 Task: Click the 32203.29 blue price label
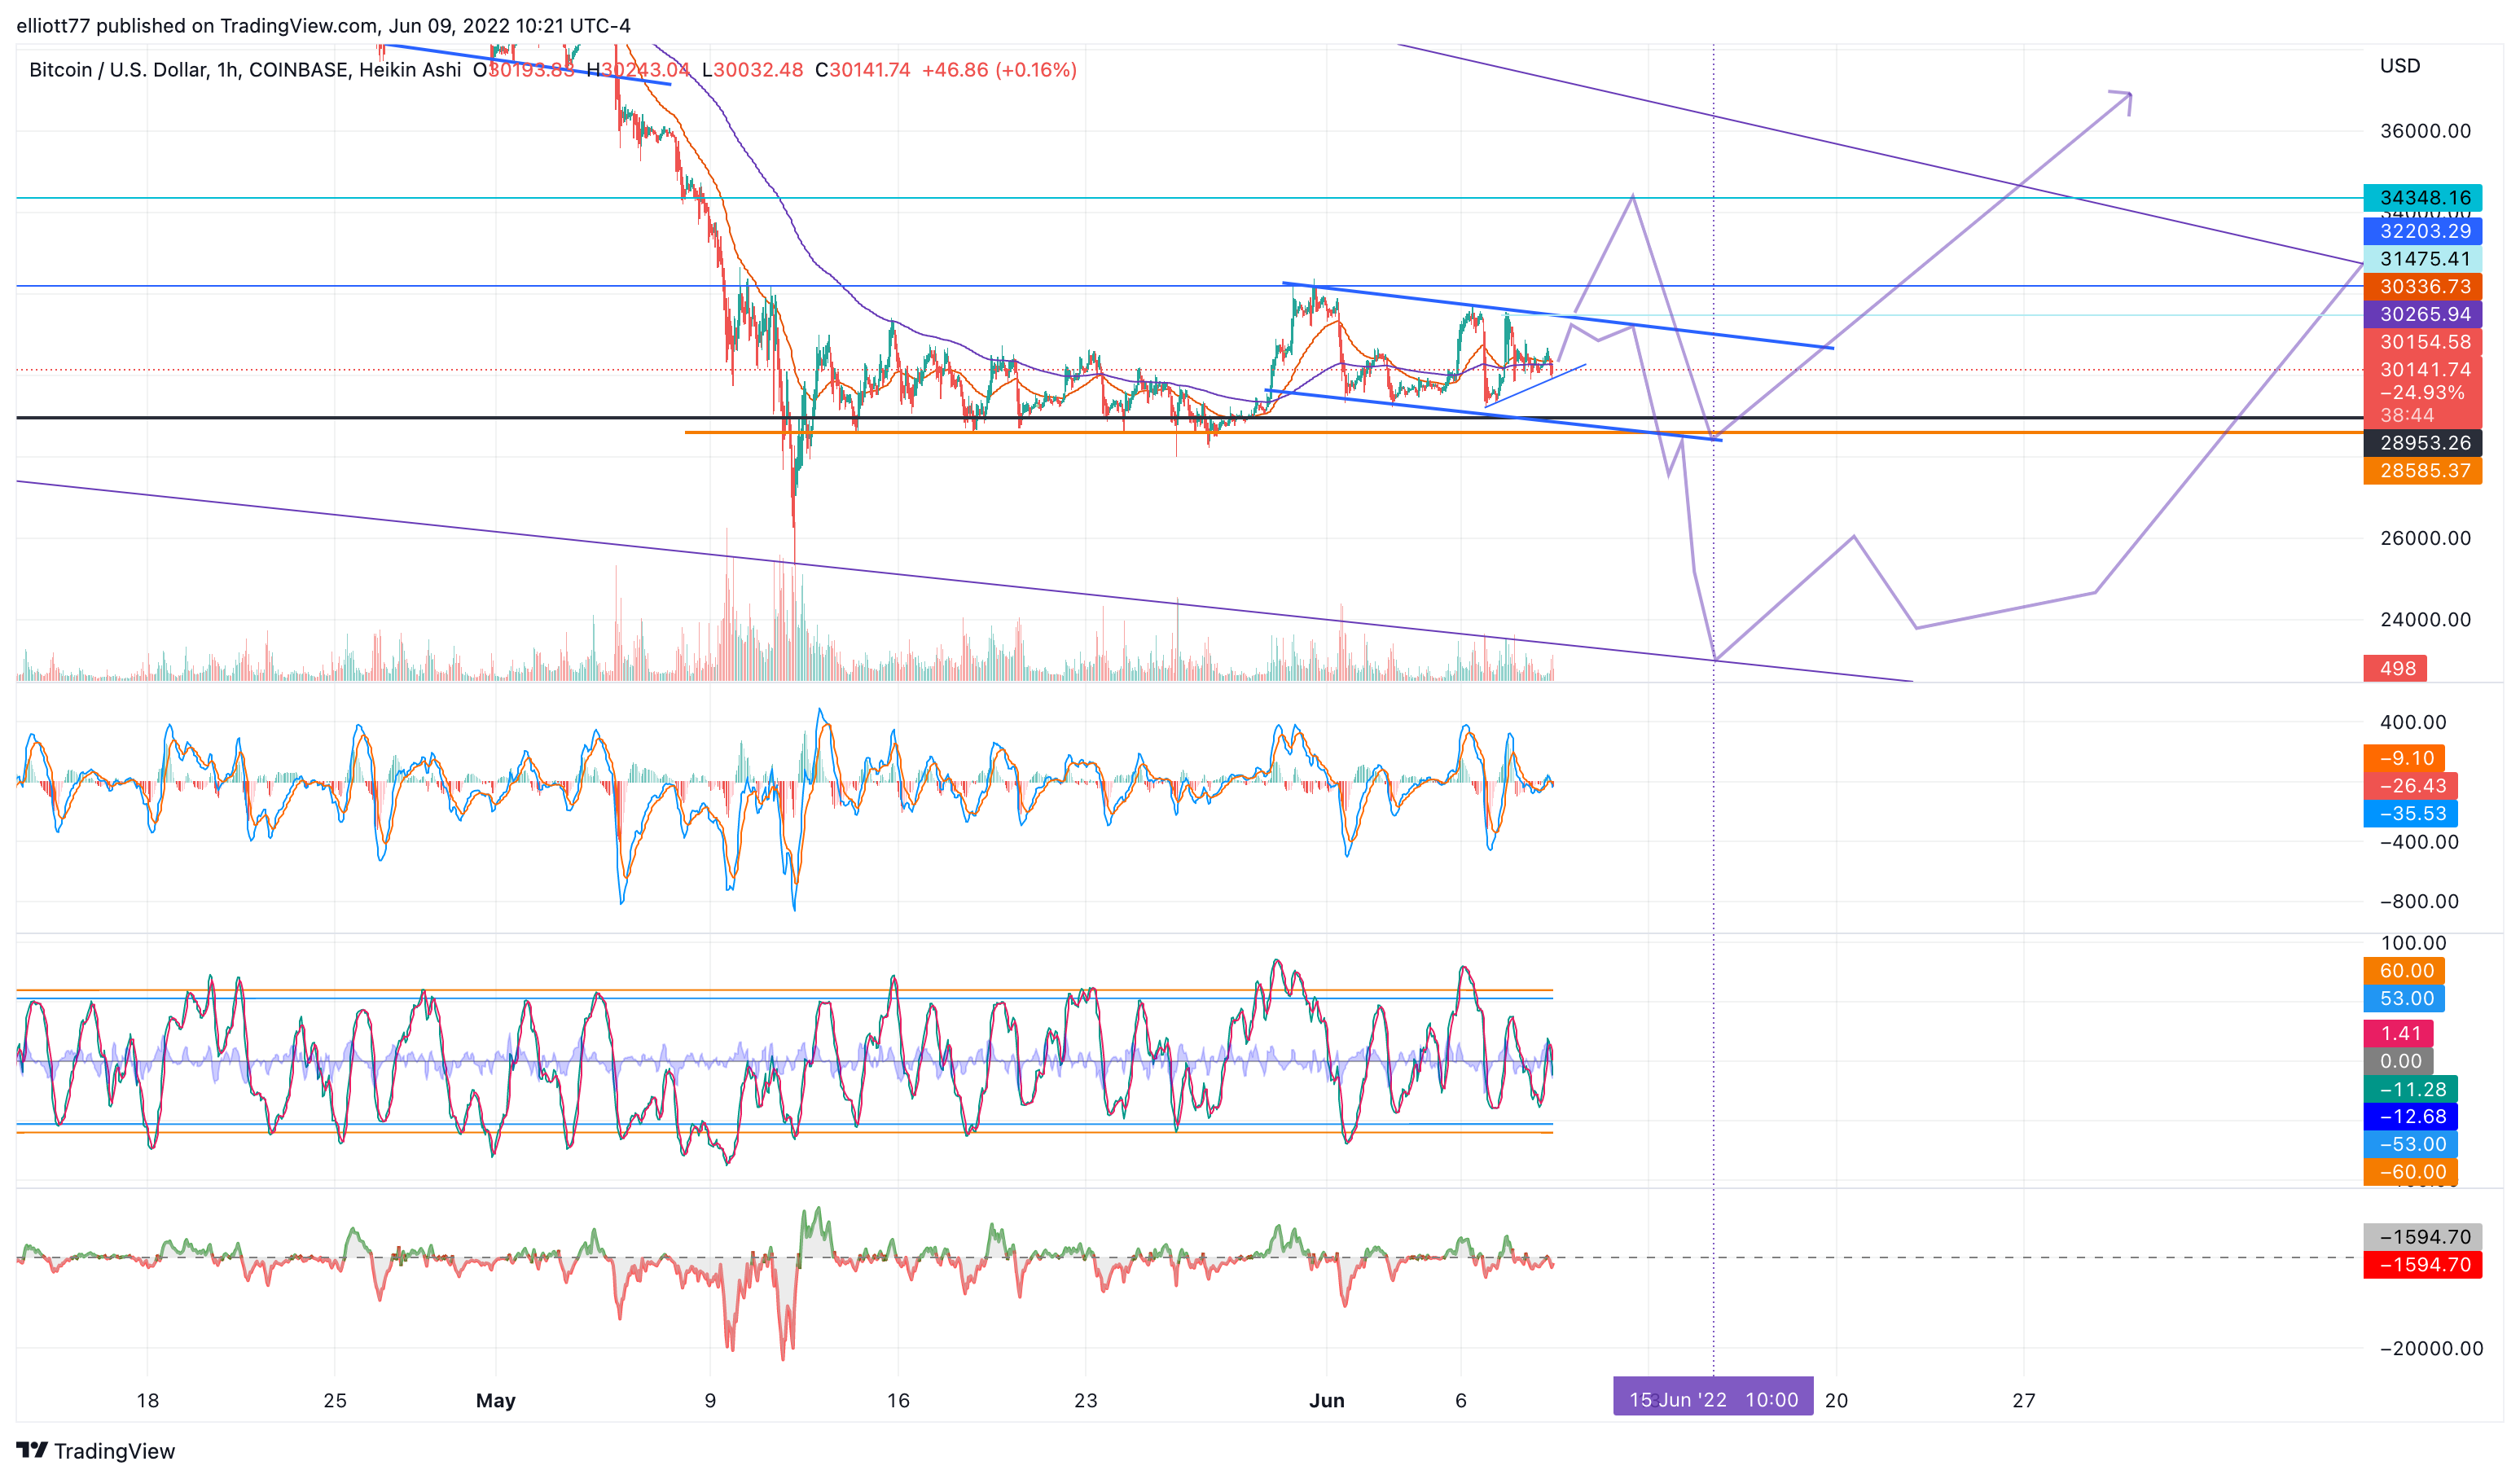tap(2422, 231)
